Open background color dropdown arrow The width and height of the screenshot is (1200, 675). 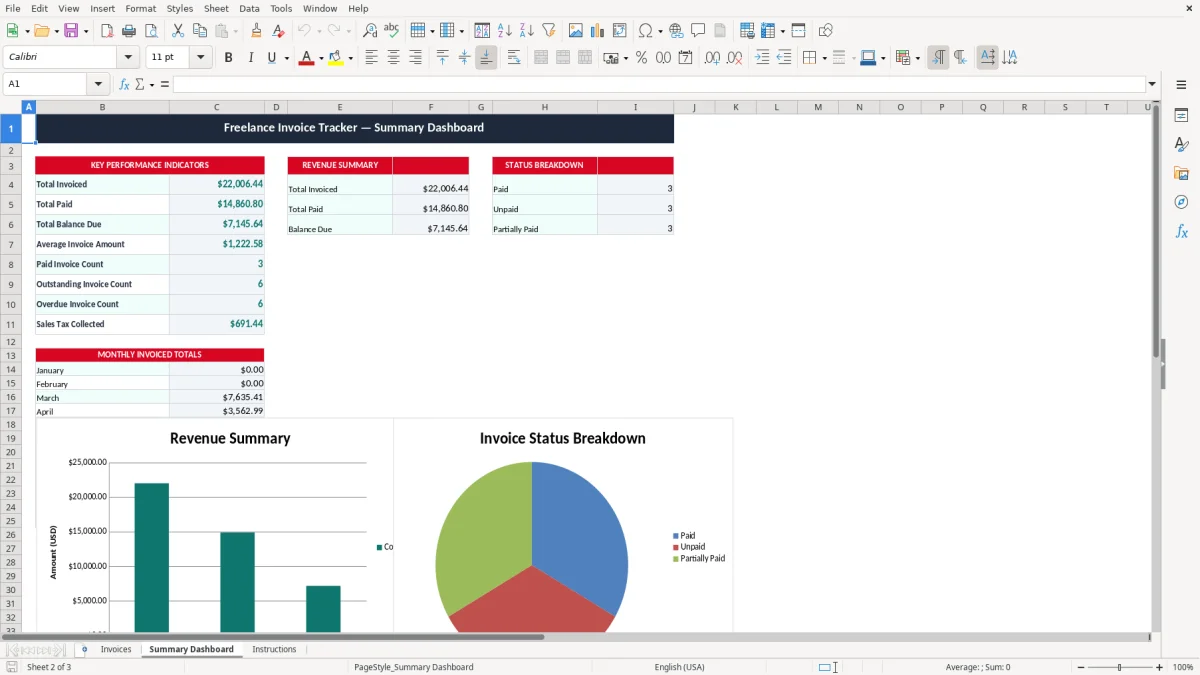tap(350, 58)
